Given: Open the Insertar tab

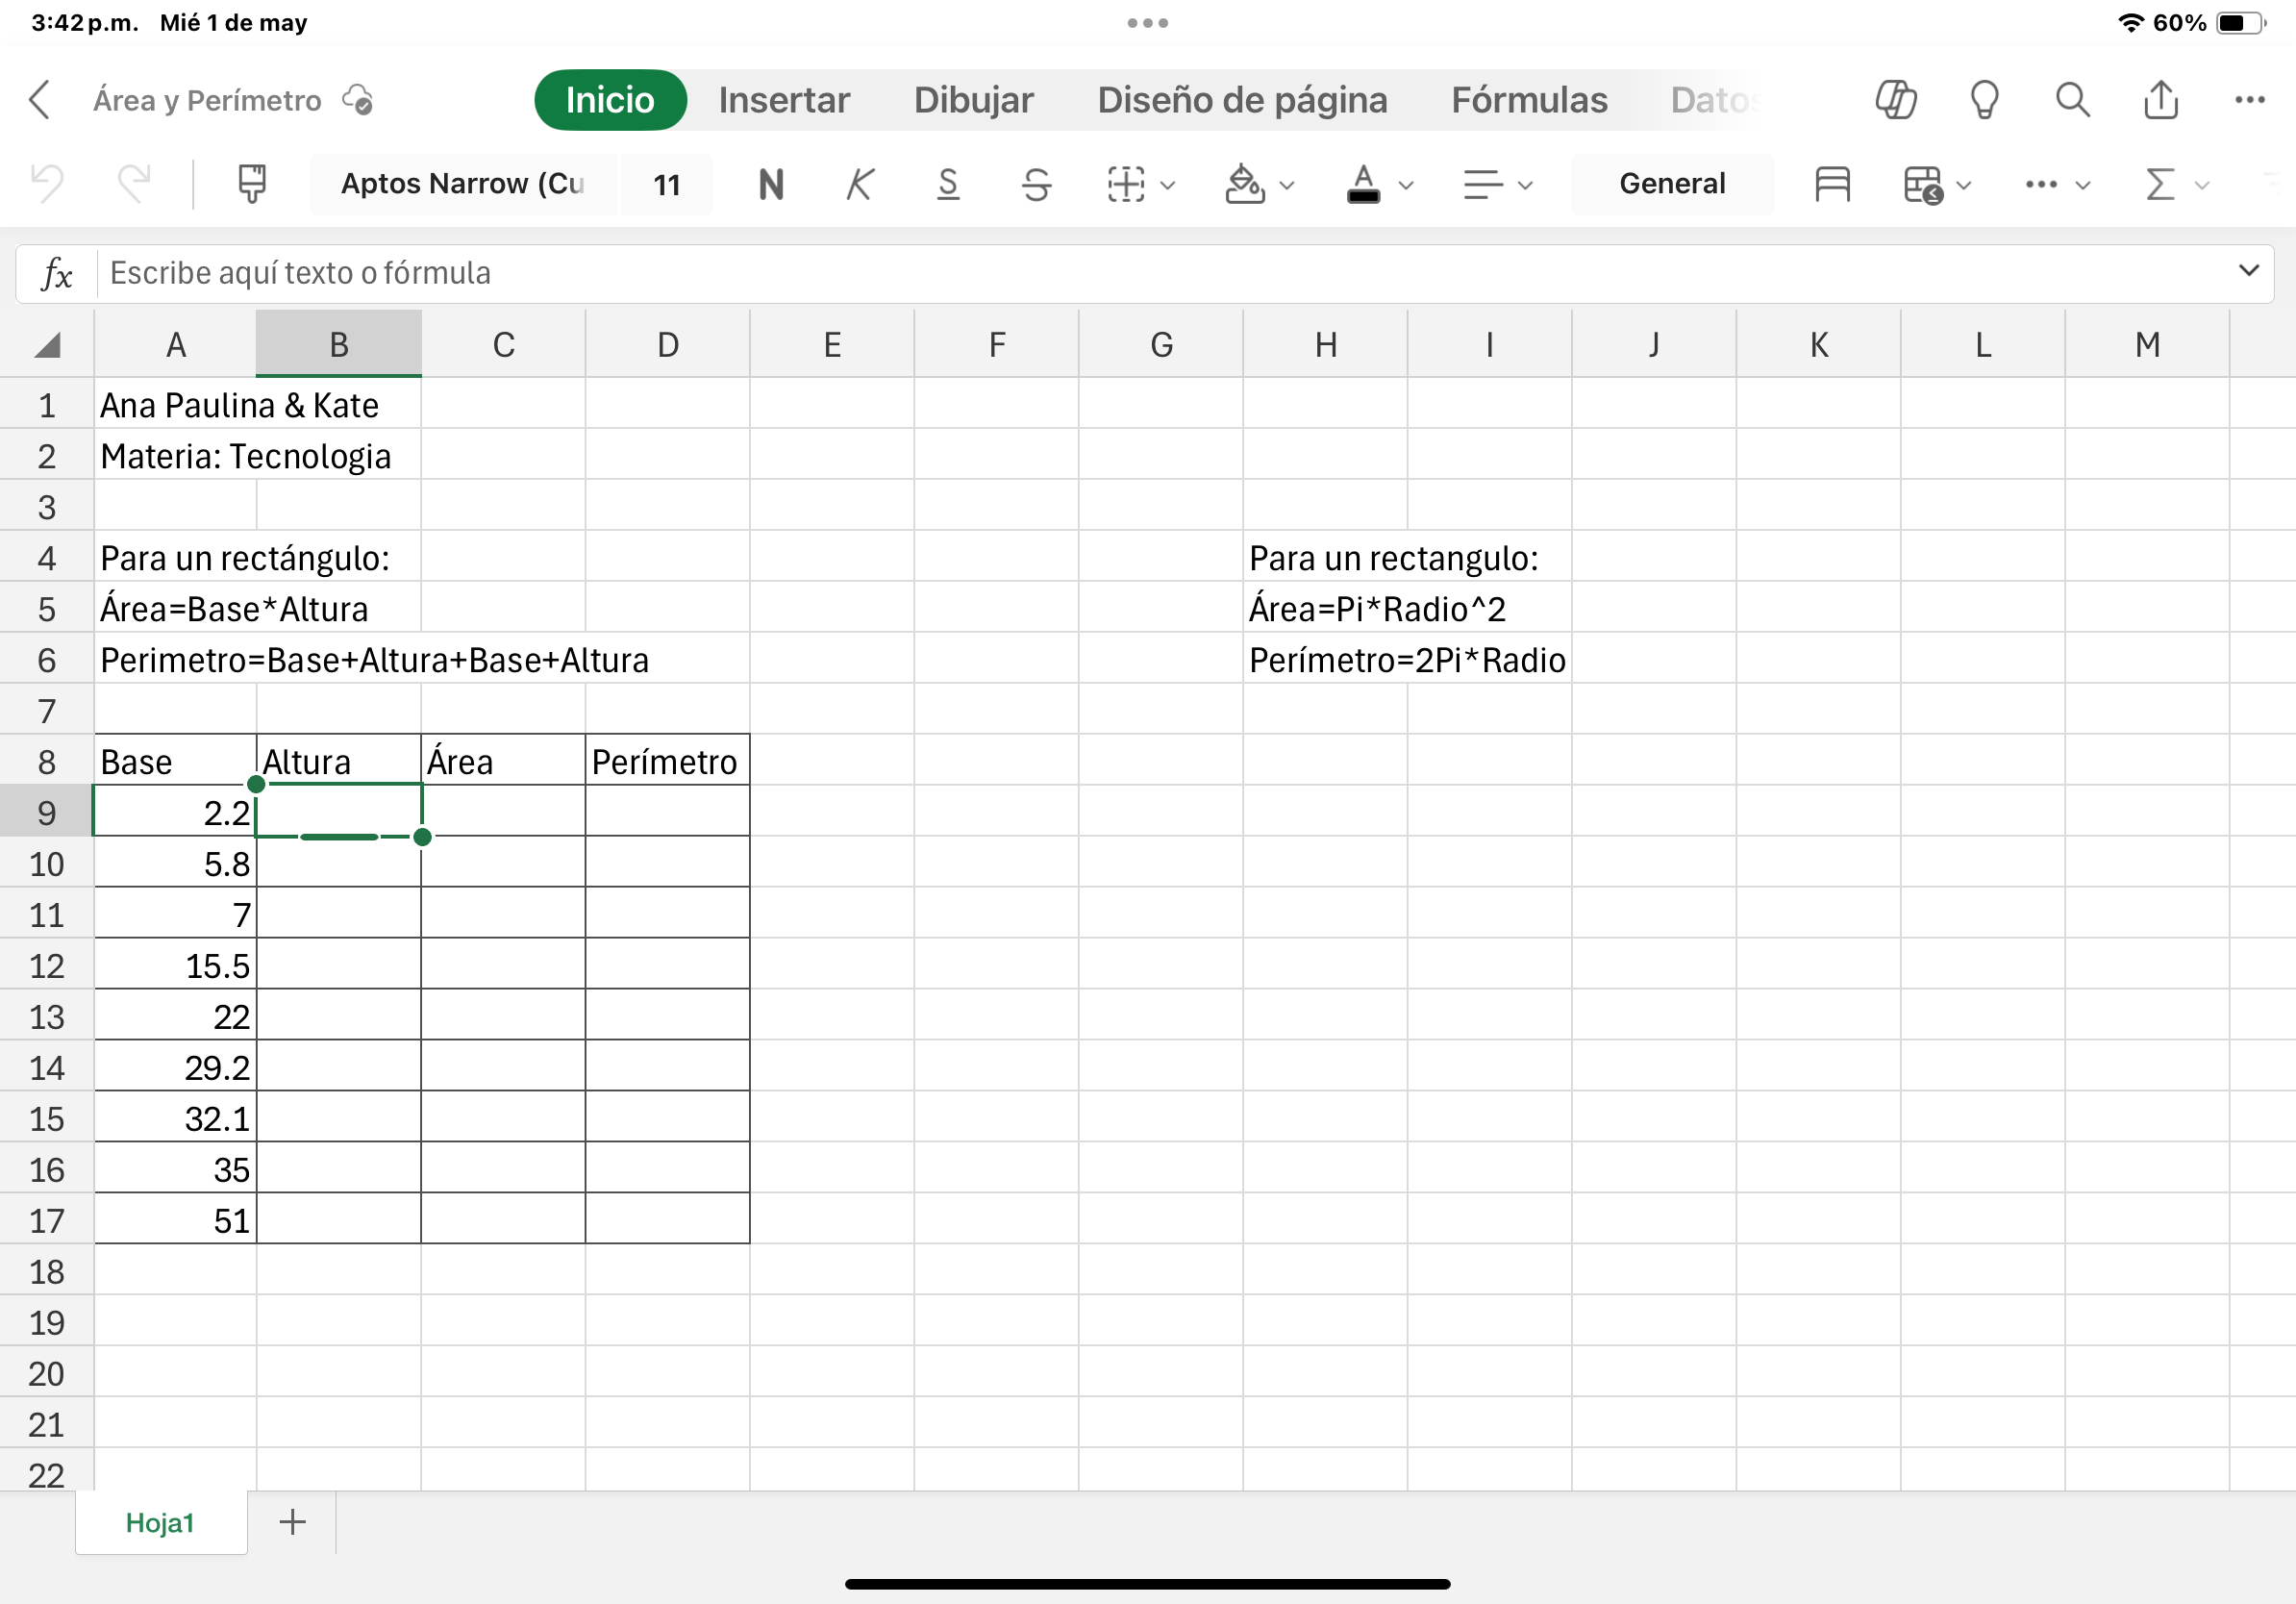Looking at the screenshot, I should (x=784, y=100).
